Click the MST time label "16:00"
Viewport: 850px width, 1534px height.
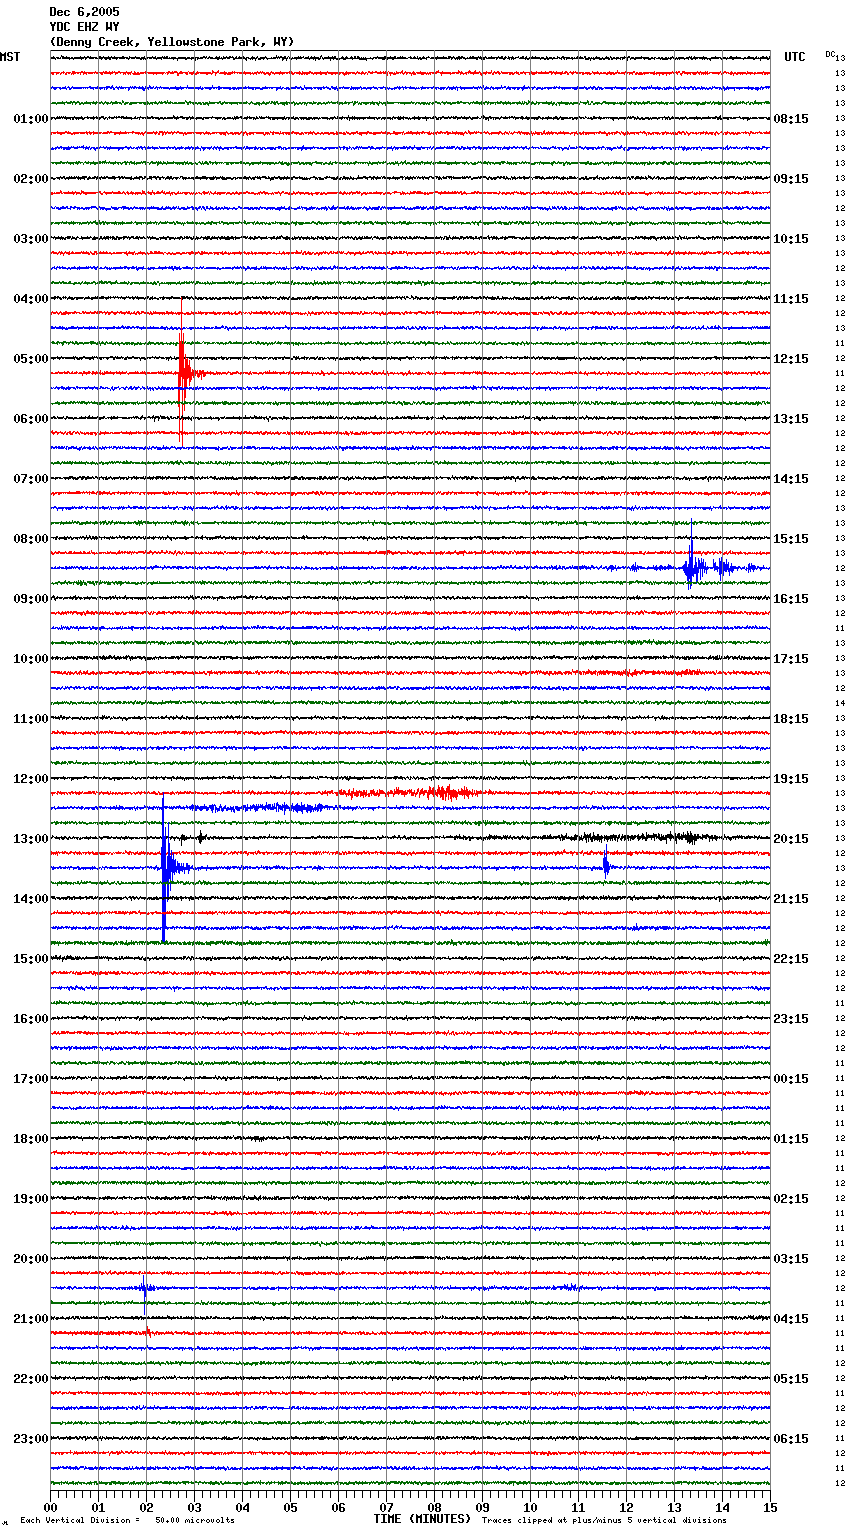pos(31,1019)
